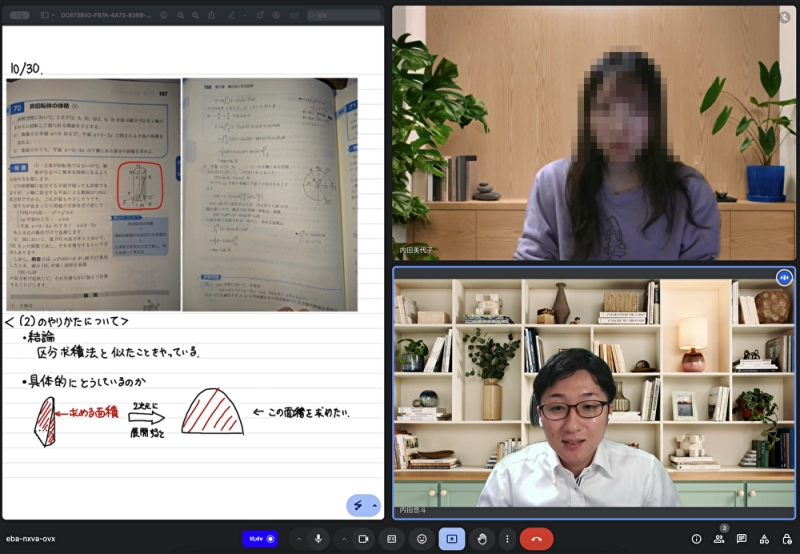The width and height of the screenshot is (800, 554).
Task: Turn off the camera in Meet bar
Action: (x=363, y=539)
